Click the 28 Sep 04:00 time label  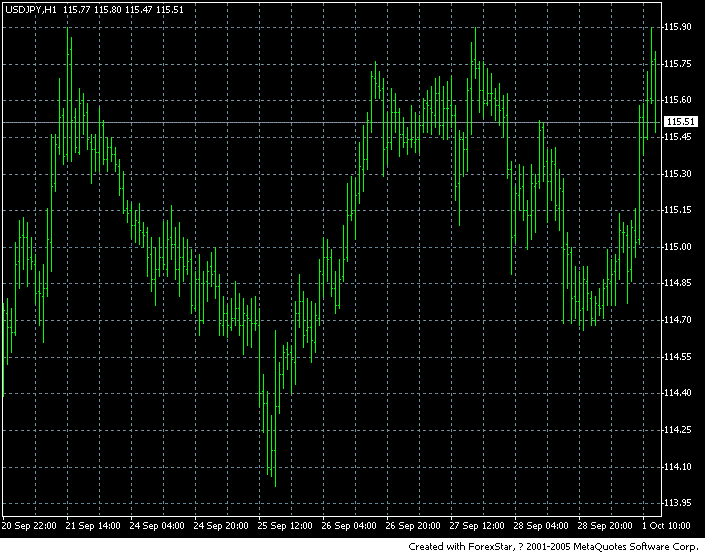point(541,526)
